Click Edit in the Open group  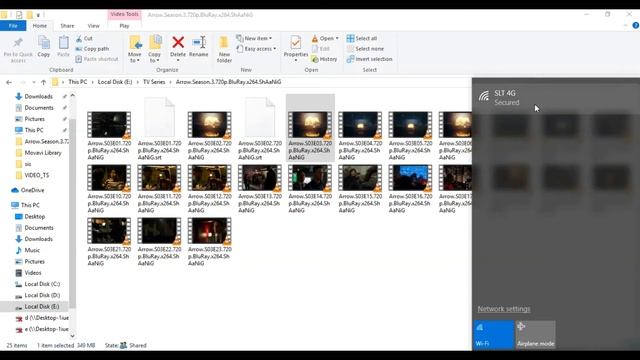(321, 49)
